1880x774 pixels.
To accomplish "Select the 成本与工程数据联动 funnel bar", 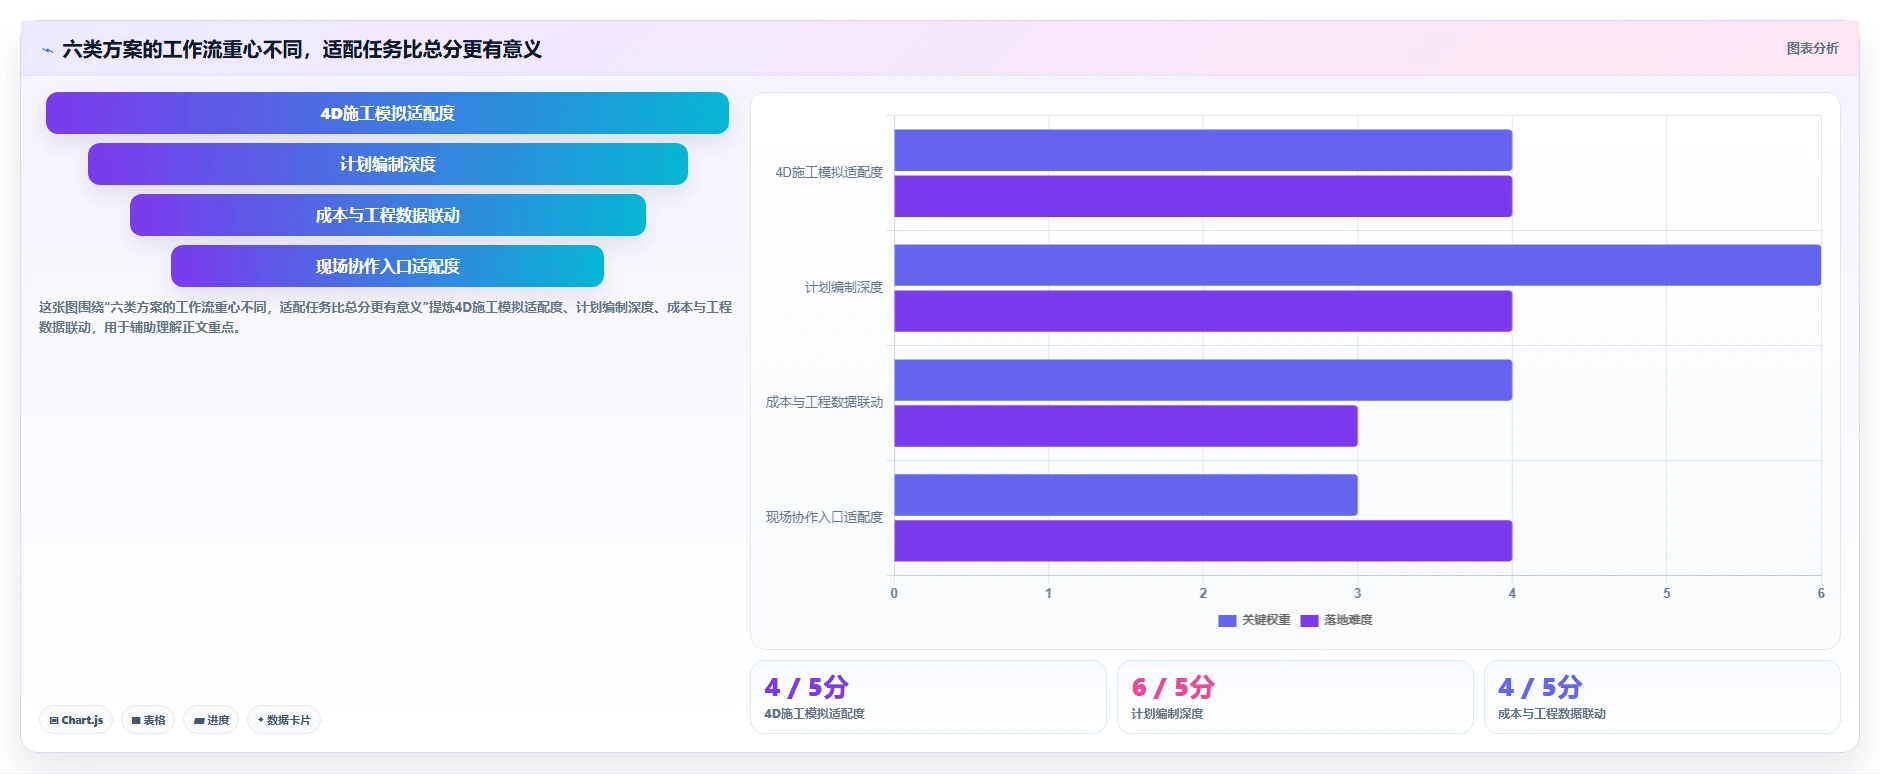I will (387, 215).
